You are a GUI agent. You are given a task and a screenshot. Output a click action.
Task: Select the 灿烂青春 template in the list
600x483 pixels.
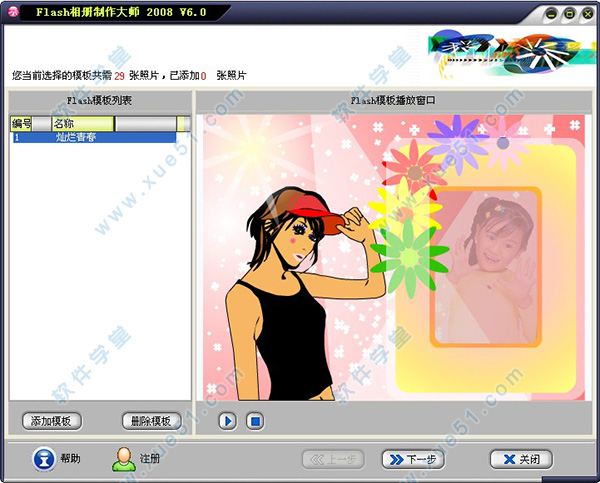click(x=76, y=138)
